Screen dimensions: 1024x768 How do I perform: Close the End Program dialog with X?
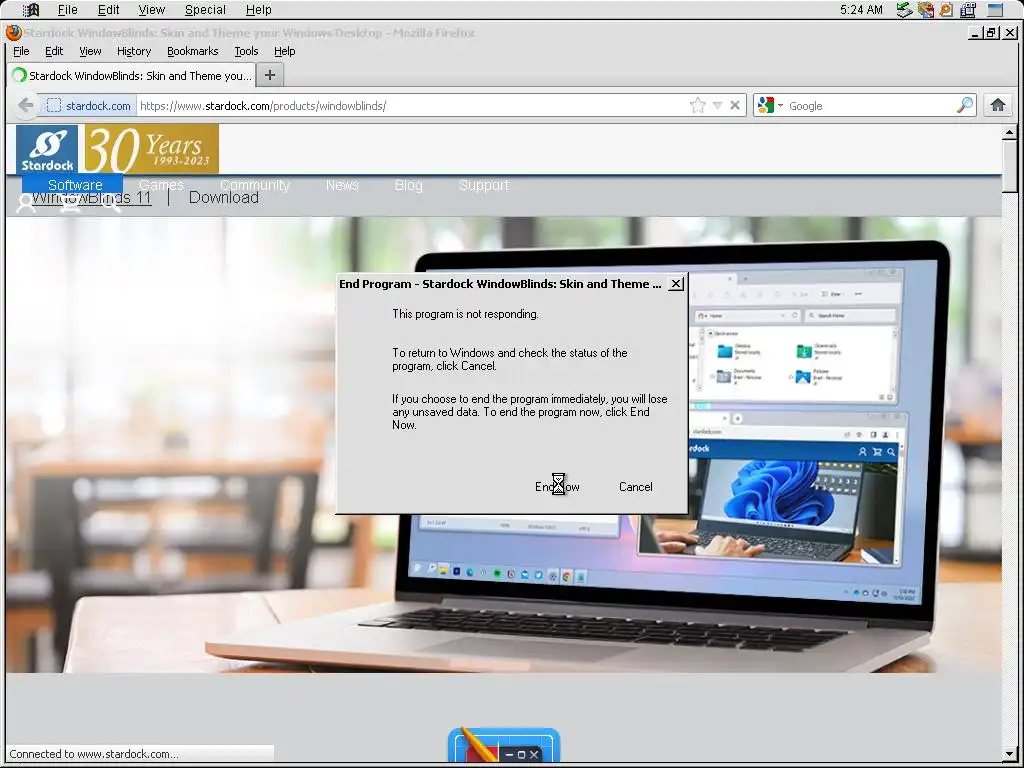(677, 283)
